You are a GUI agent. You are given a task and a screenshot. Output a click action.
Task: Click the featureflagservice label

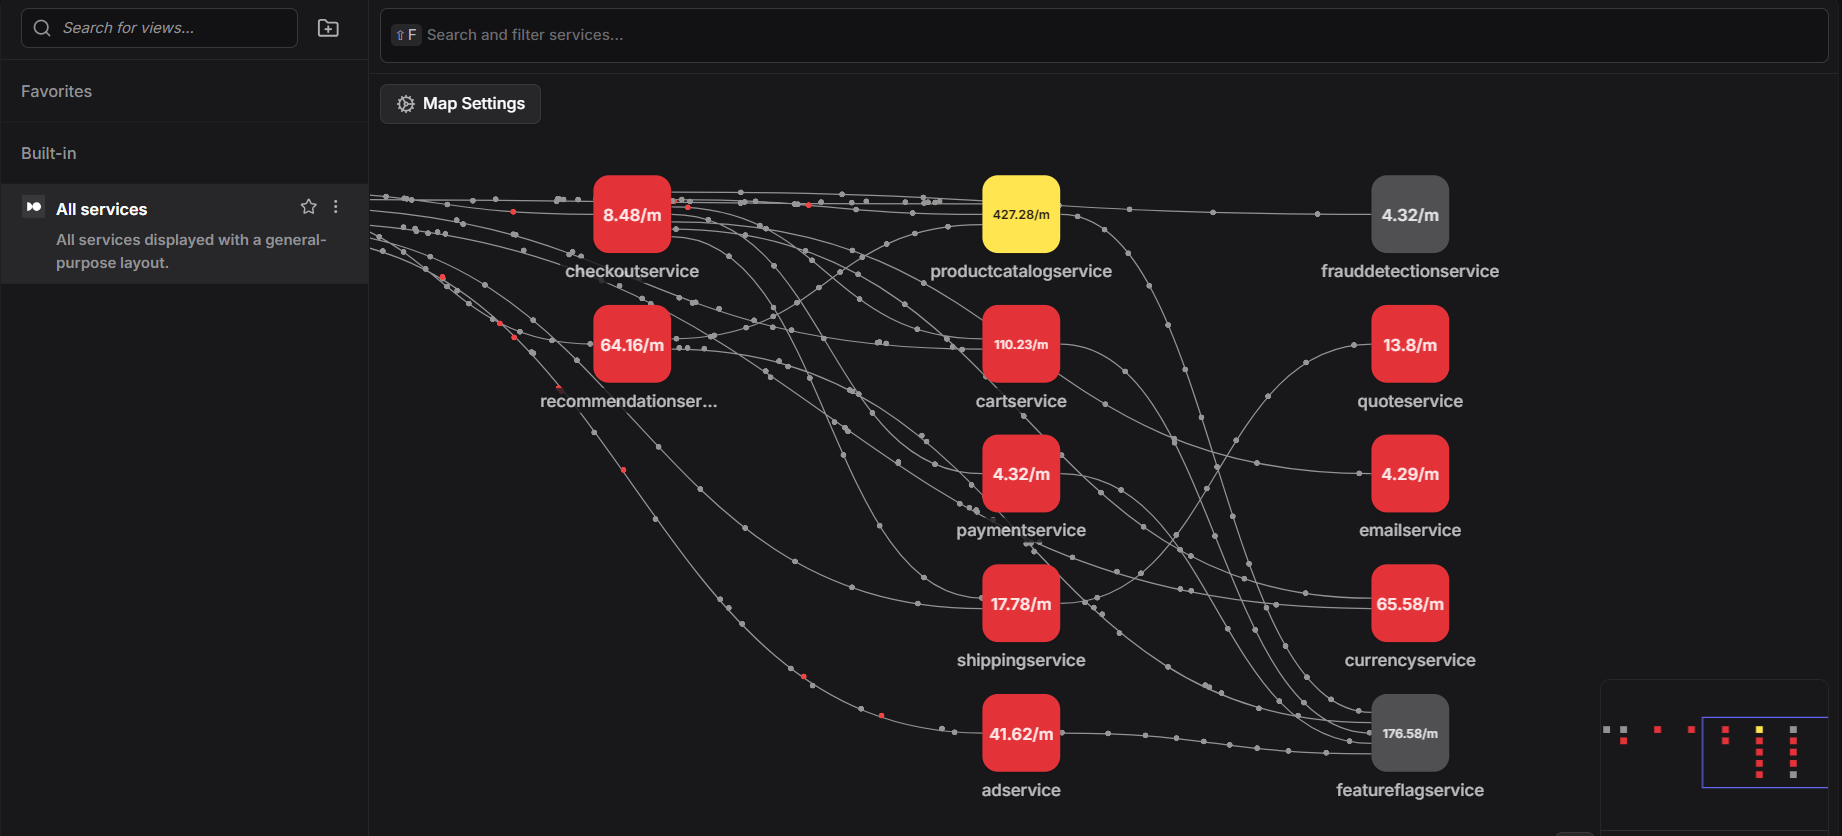(1410, 790)
